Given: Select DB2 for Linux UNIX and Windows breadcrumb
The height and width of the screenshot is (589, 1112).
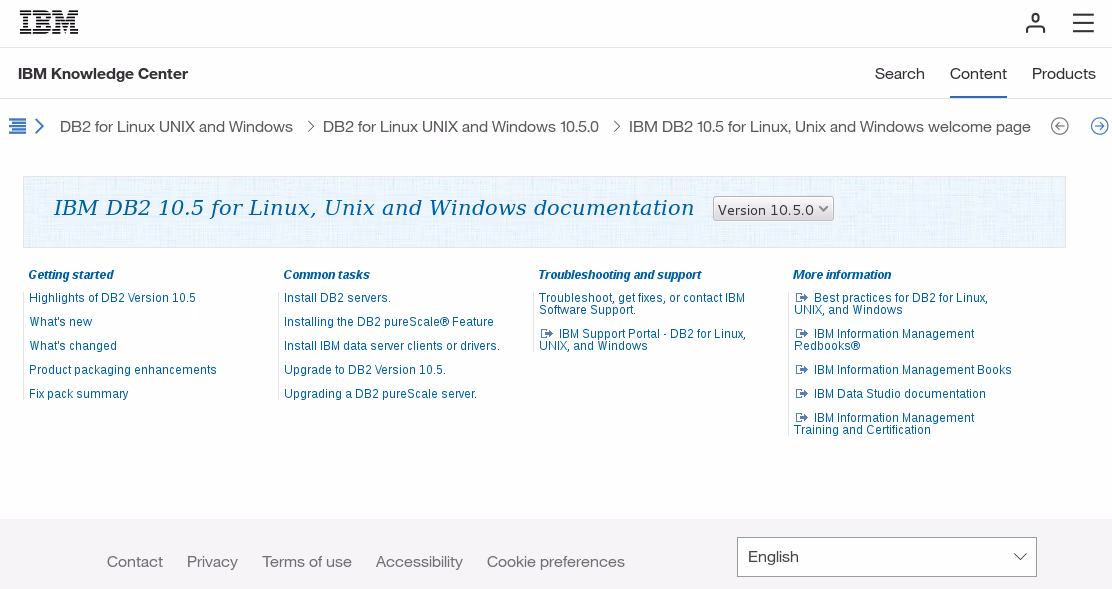Looking at the screenshot, I should click(x=176, y=126).
